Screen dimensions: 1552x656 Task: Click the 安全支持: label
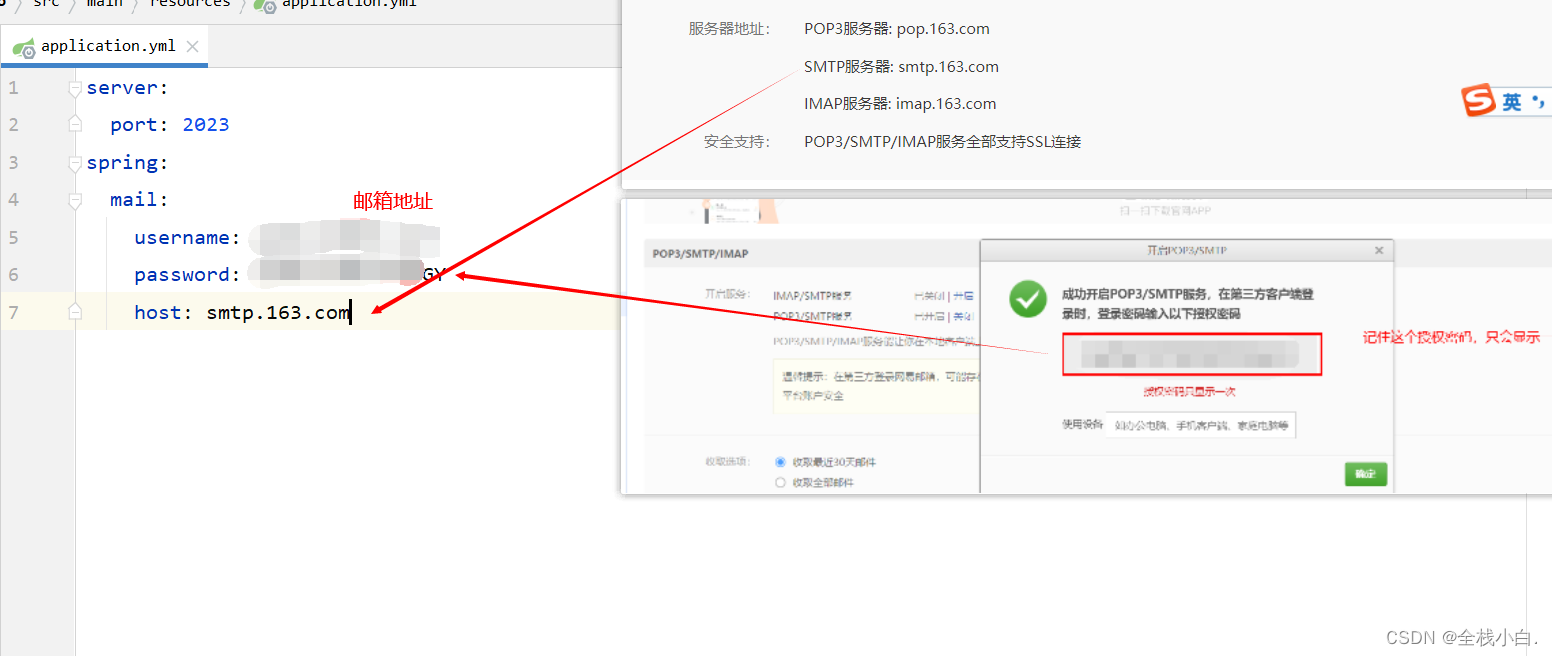[737, 142]
